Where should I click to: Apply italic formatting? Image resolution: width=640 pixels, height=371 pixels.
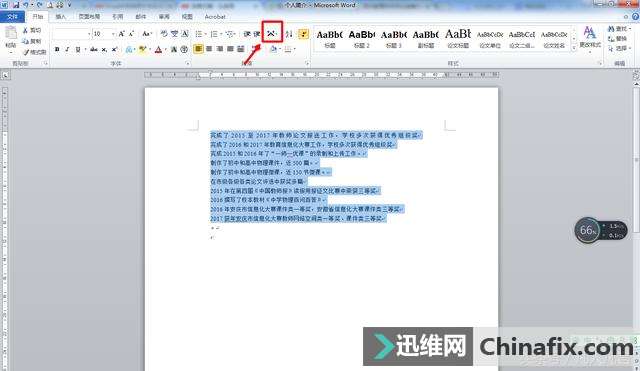[67, 49]
